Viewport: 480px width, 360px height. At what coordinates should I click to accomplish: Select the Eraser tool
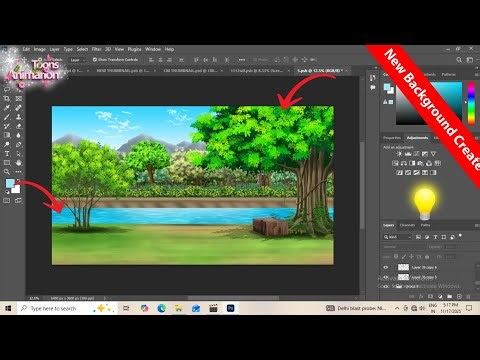click(x=19, y=126)
